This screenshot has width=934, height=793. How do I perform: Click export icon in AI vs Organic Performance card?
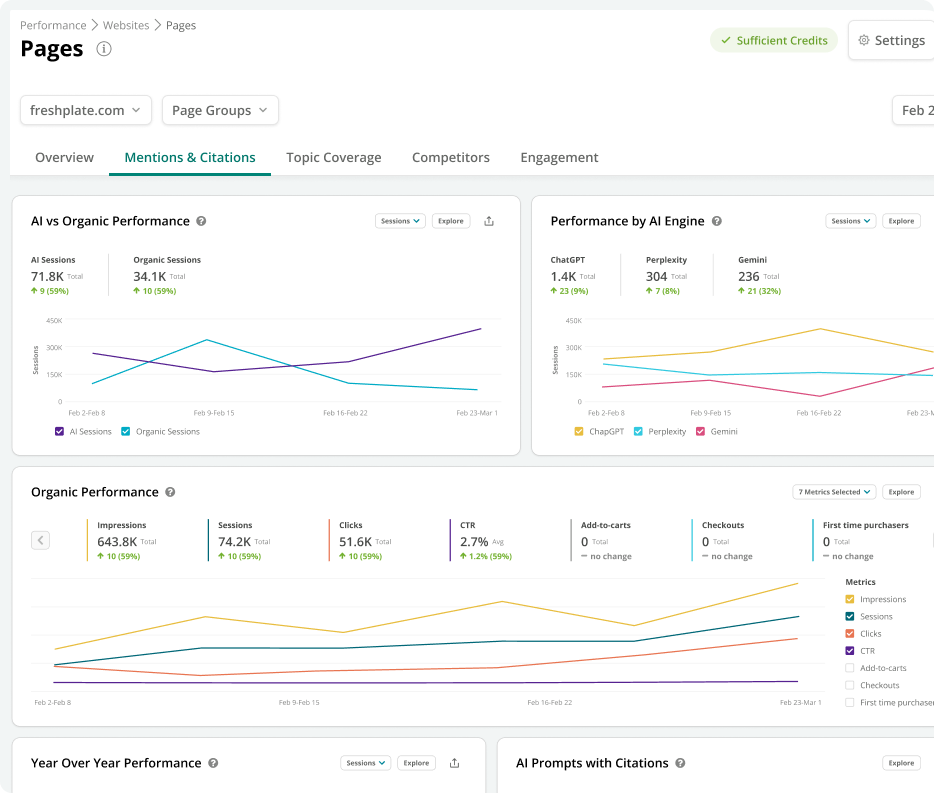click(489, 221)
